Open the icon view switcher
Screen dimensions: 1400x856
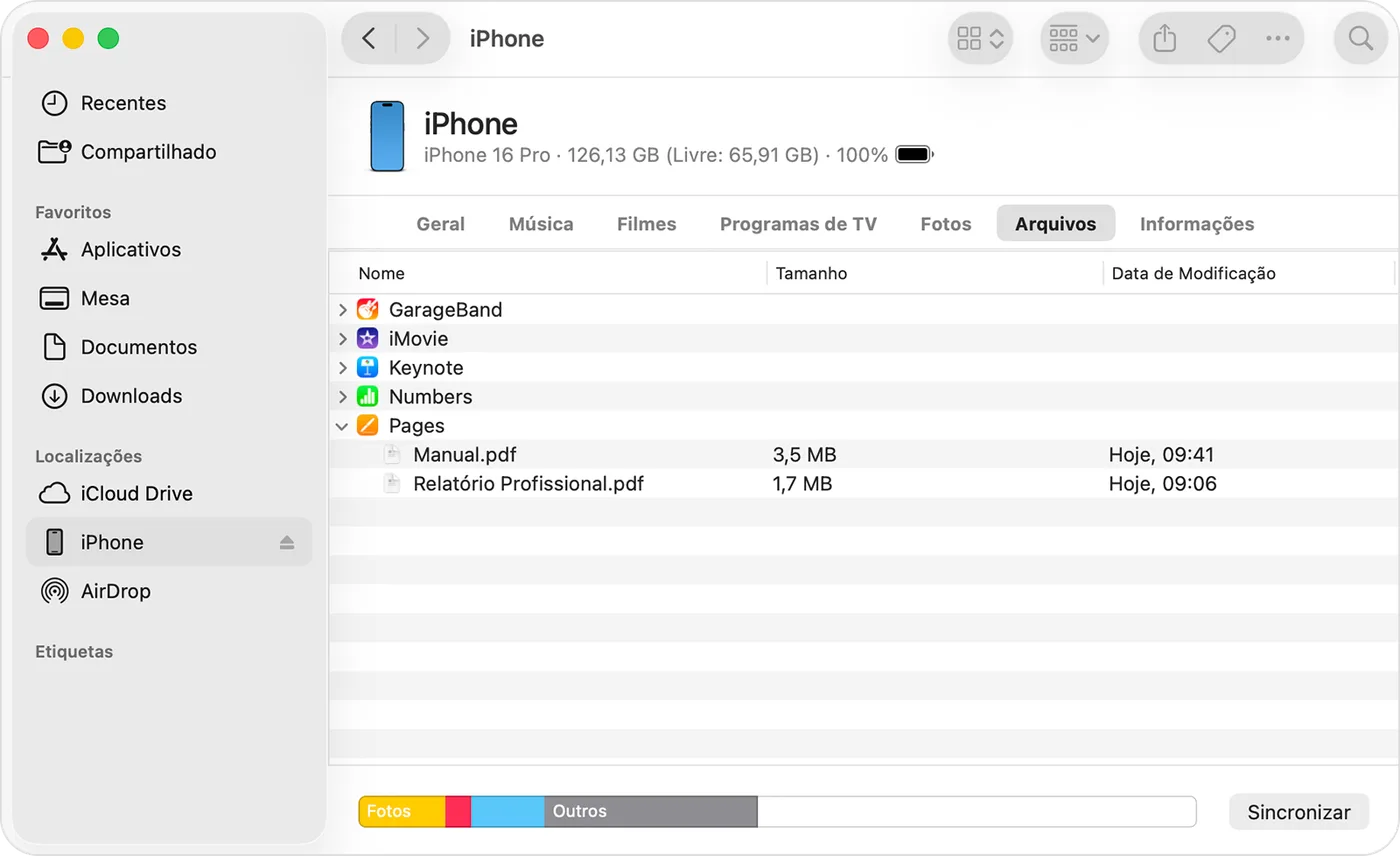[x=980, y=39]
